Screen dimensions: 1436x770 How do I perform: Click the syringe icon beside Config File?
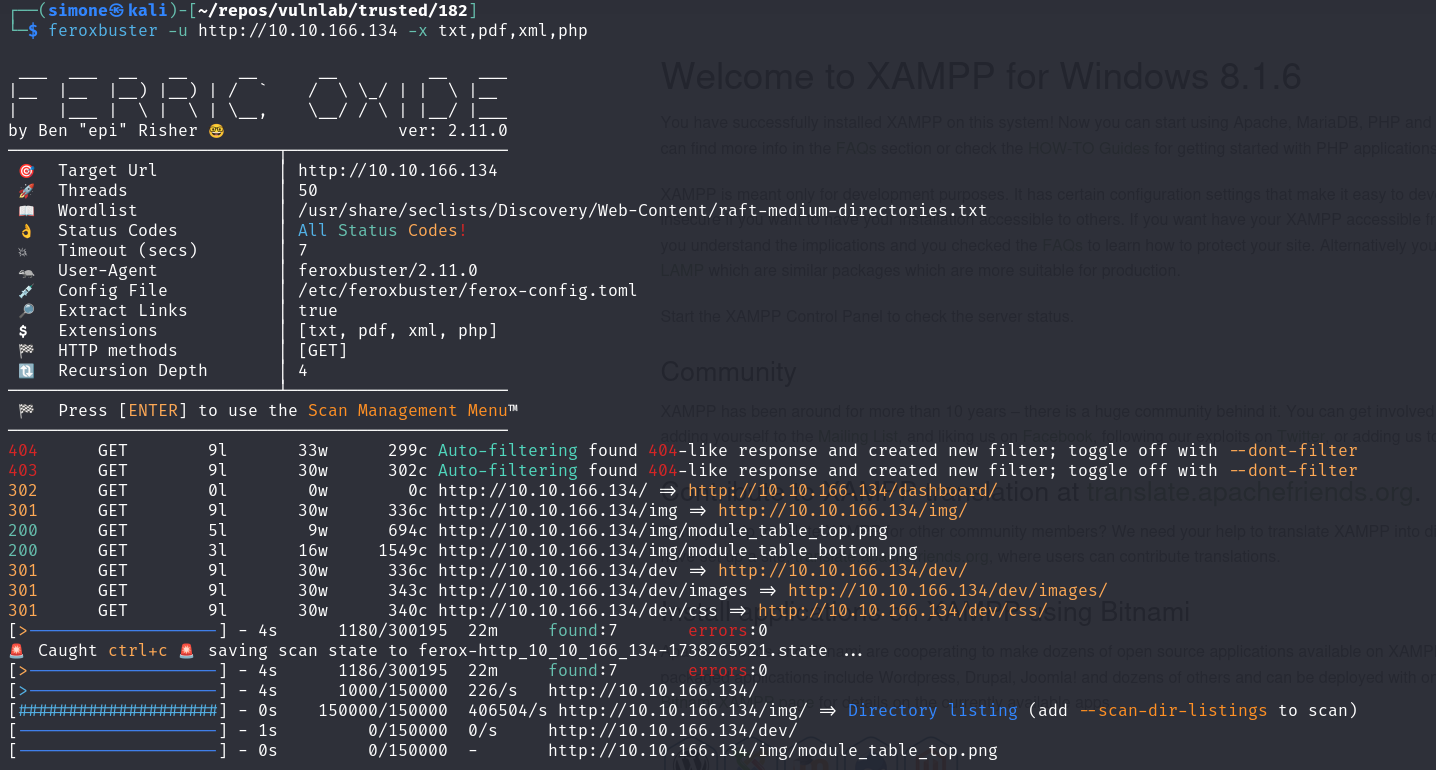26,291
